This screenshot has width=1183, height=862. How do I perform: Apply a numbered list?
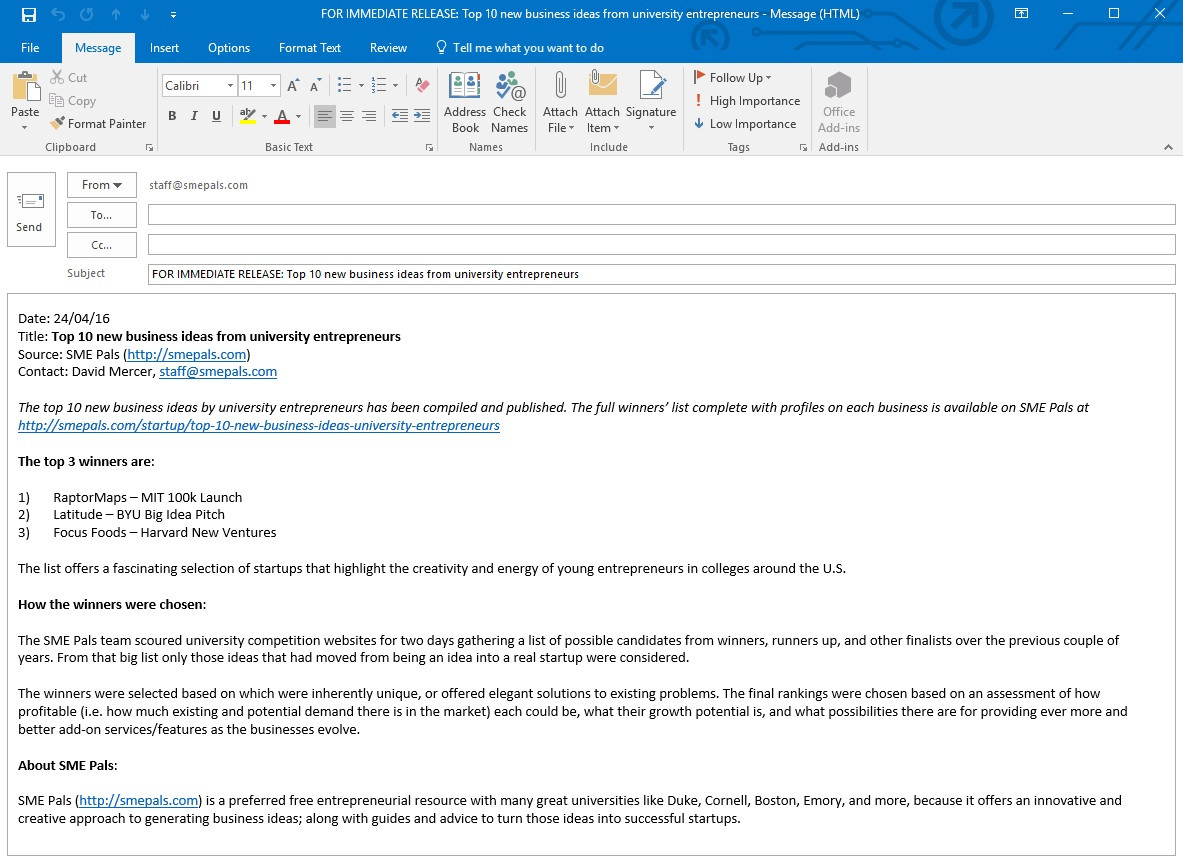(379, 85)
